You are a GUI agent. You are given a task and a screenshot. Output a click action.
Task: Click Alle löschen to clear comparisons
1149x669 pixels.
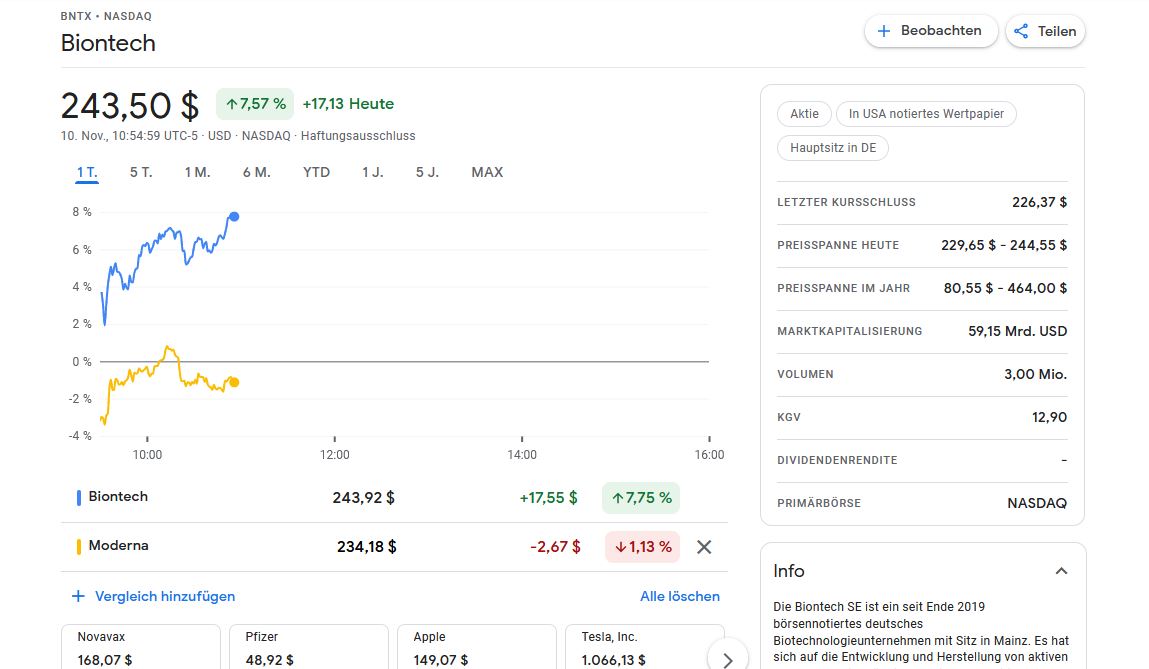[680, 596]
